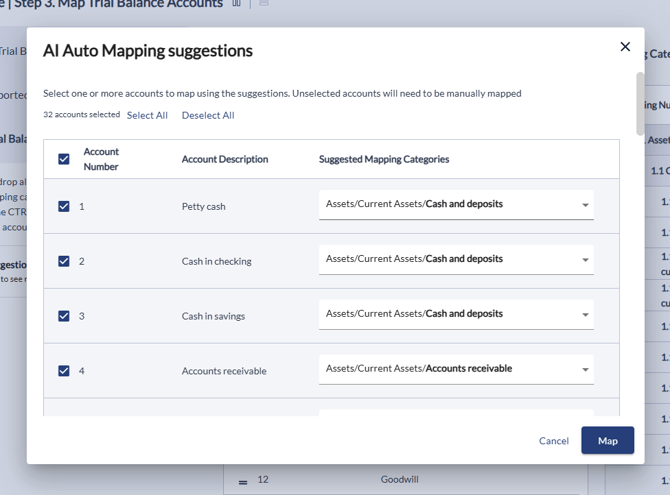Close the AI Auto Mapping suggestions dialog
This screenshot has height=495, width=670.
(625, 47)
